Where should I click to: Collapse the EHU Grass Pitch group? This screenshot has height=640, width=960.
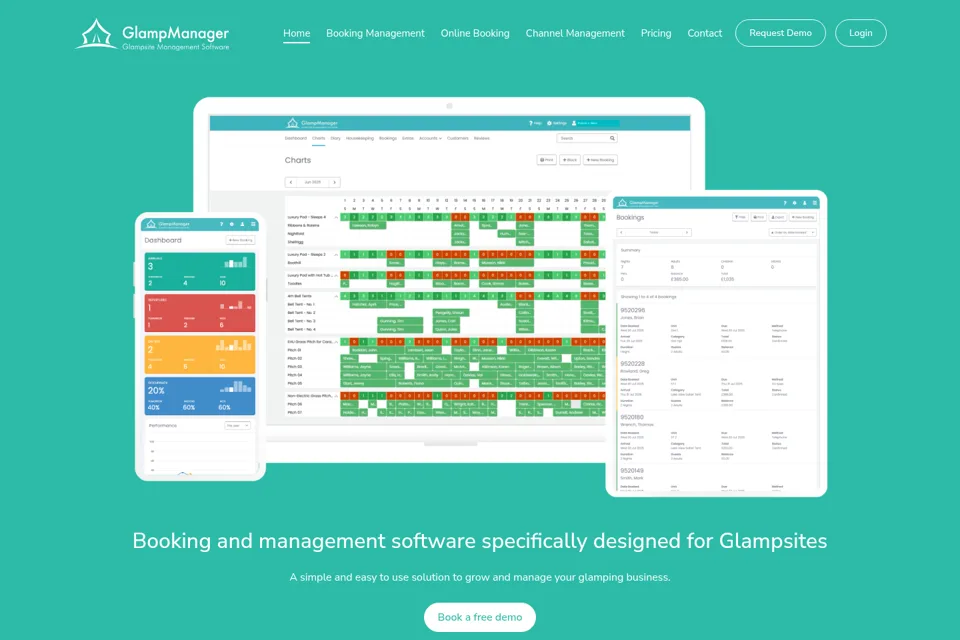tap(336, 342)
